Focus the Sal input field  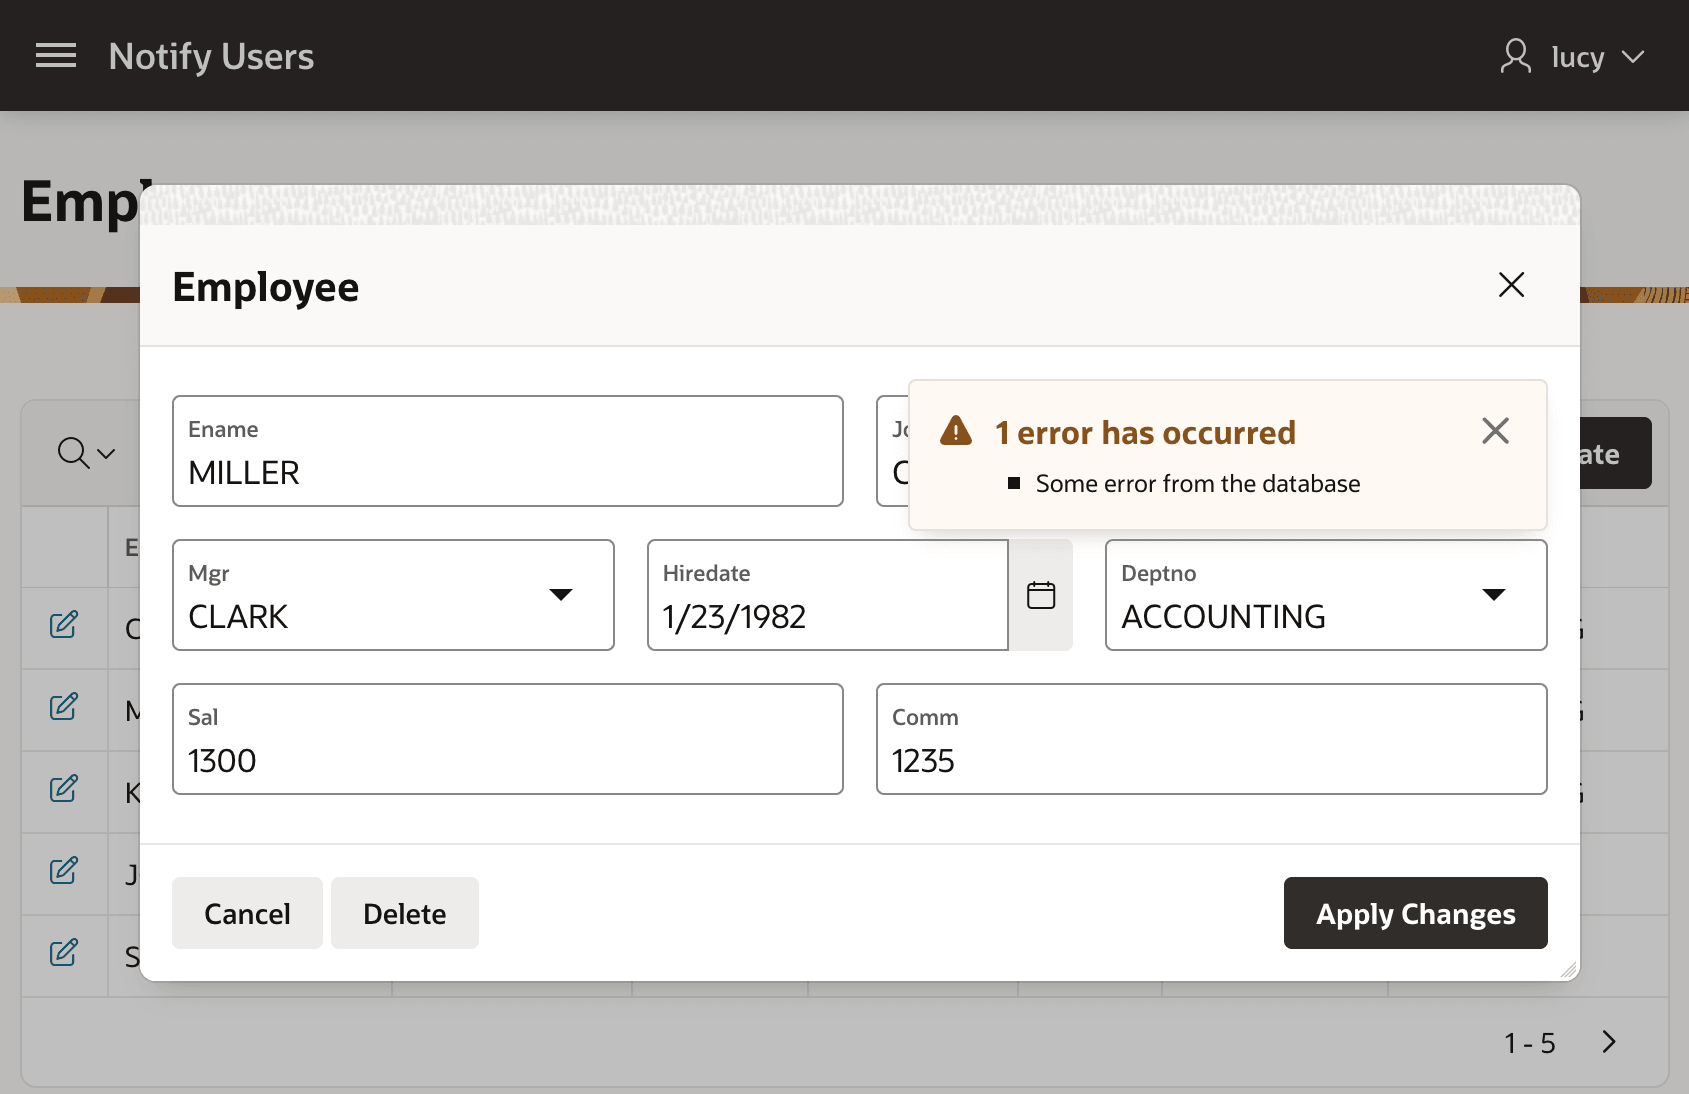508,739
